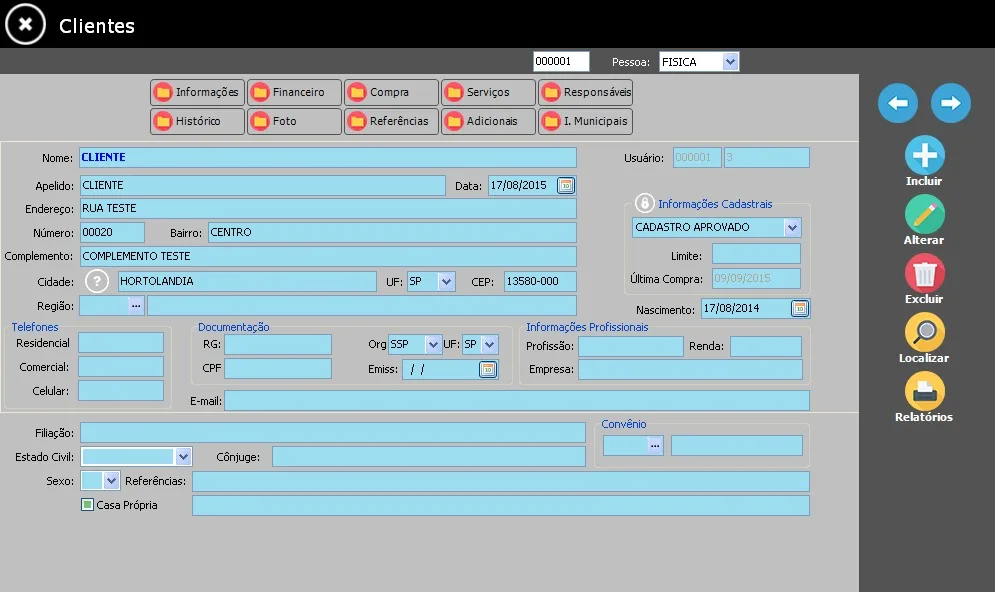Image resolution: width=995 pixels, height=592 pixels.
Task: Click the E-mail input field
Action: [x=517, y=400]
